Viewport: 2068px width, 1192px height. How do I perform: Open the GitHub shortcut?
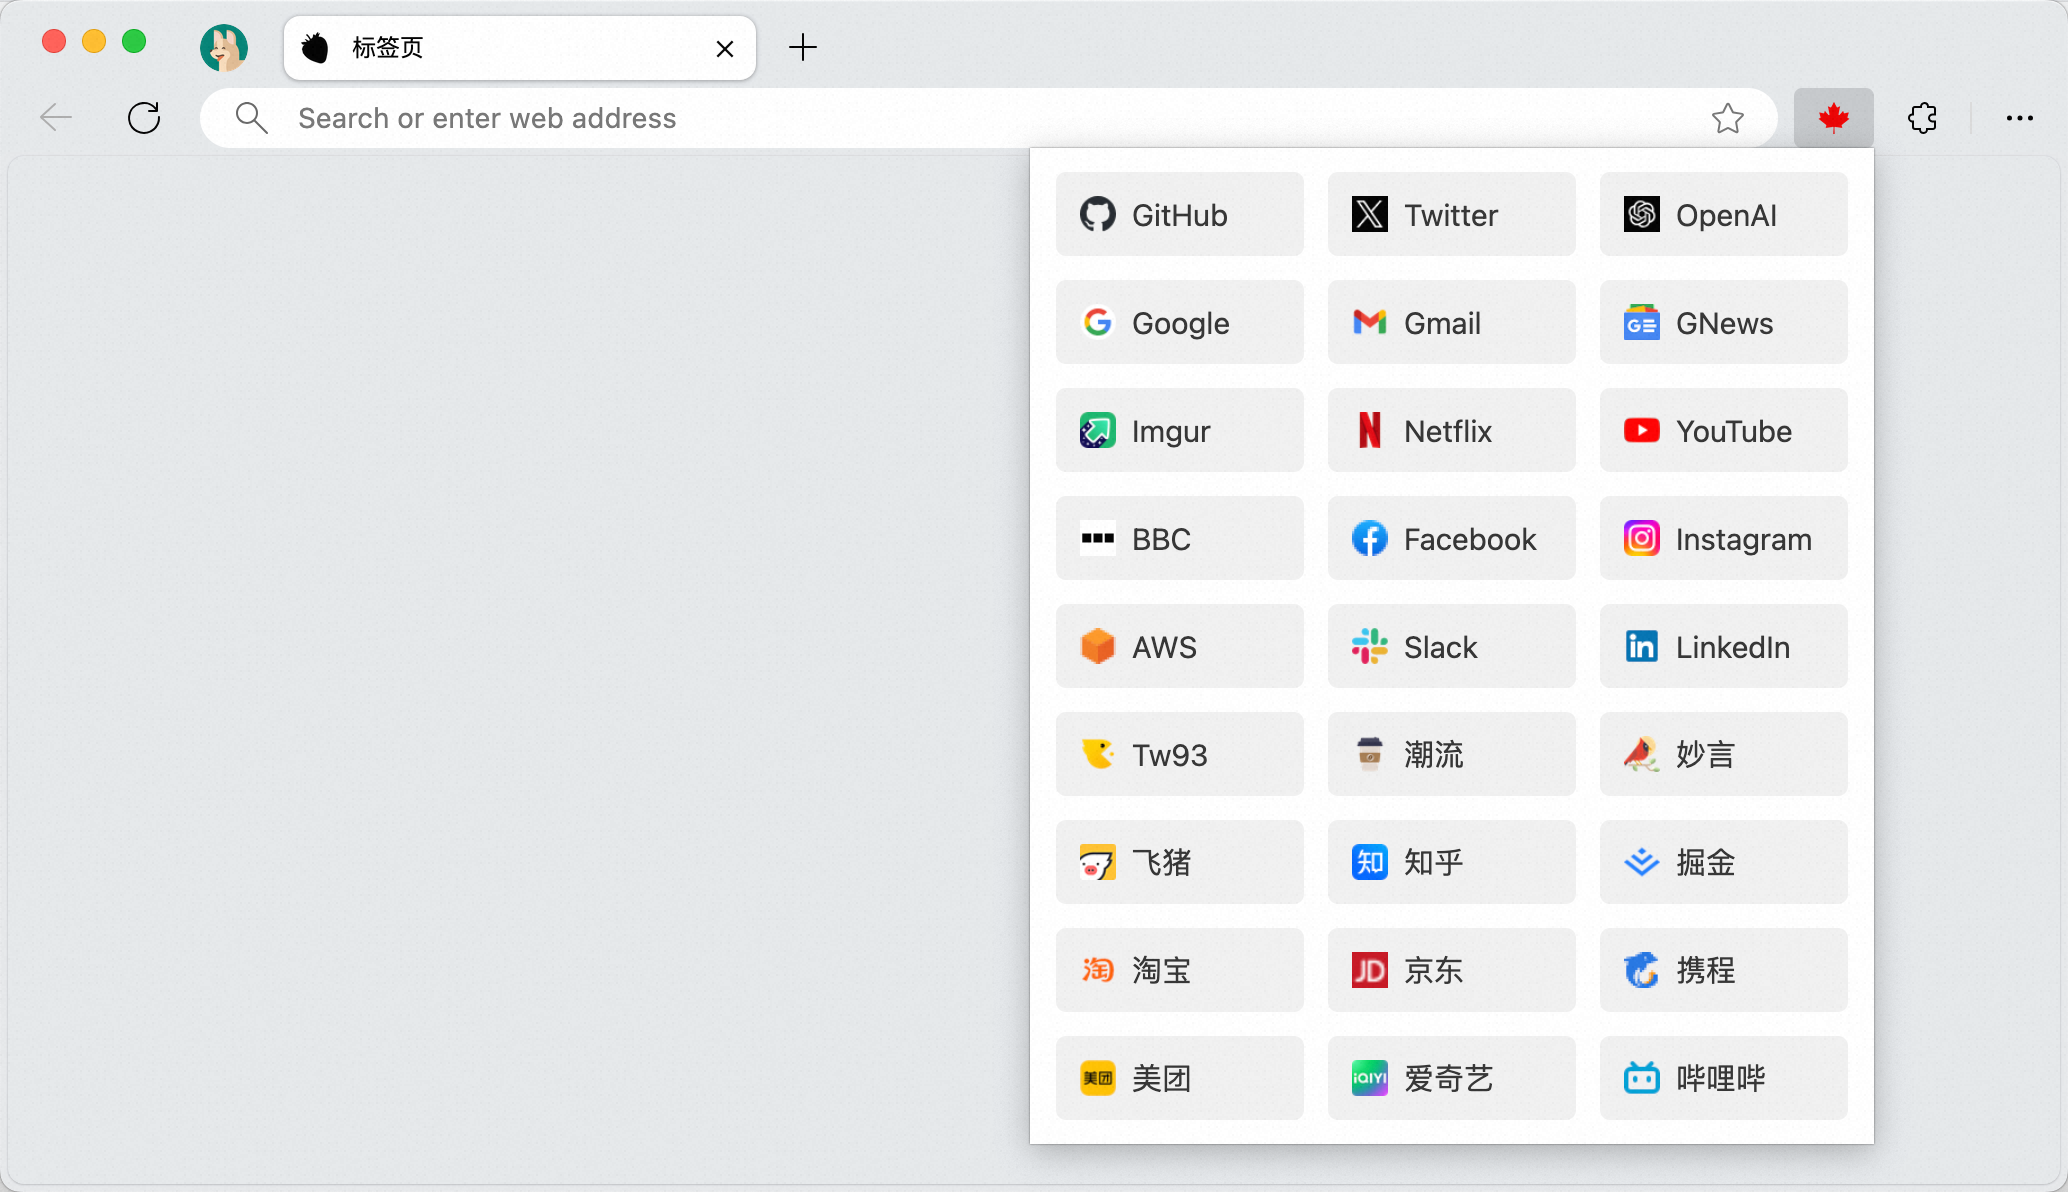point(1179,215)
